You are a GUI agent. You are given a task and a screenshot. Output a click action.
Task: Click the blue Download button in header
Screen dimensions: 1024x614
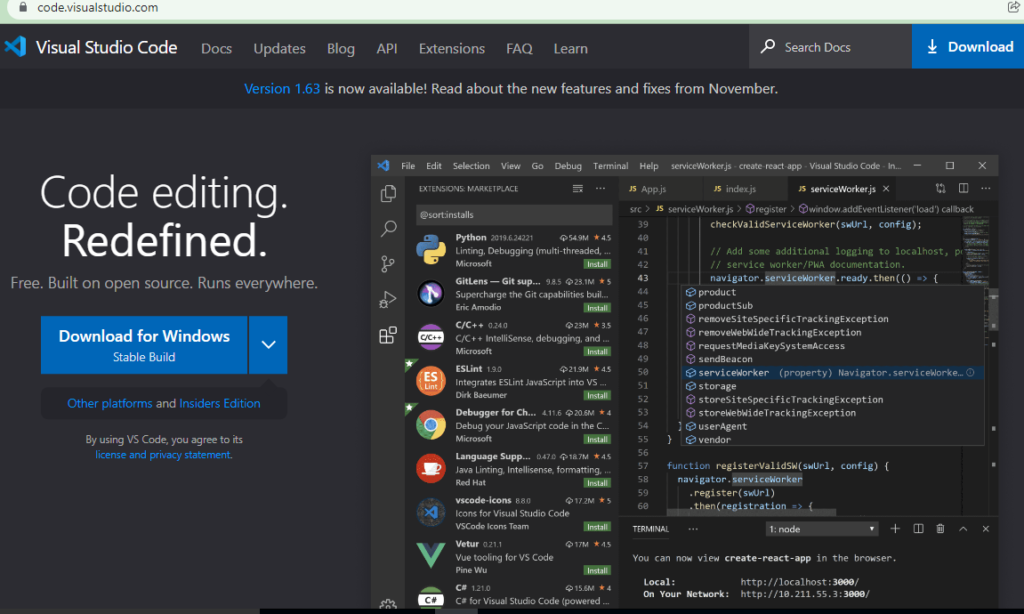pyautogui.click(x=968, y=46)
